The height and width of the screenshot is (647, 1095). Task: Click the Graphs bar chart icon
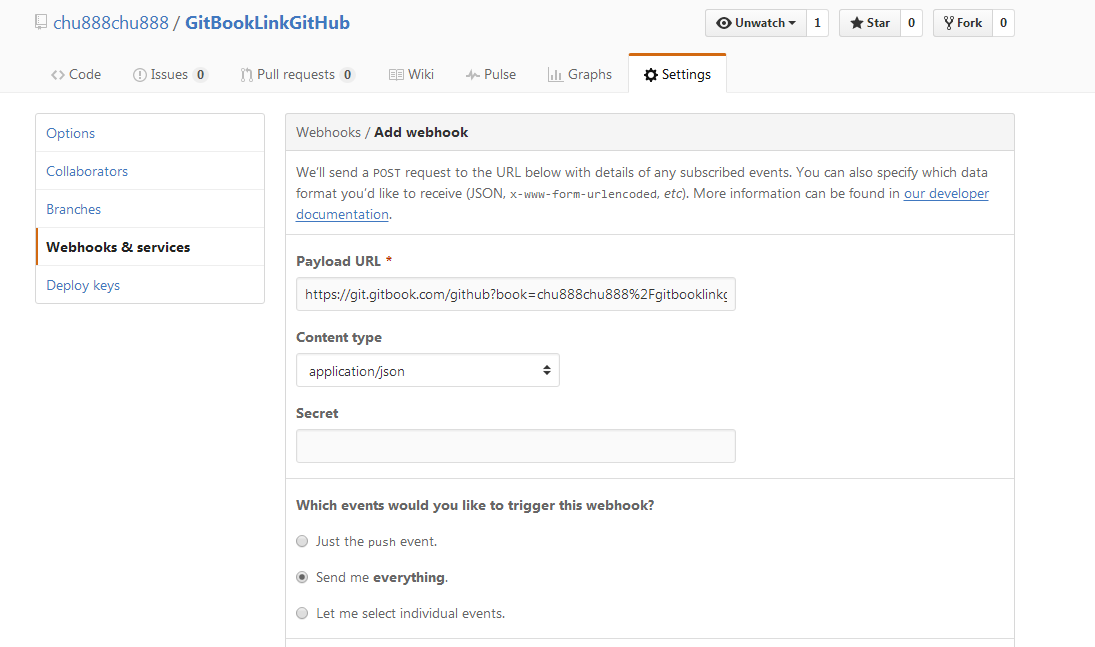pyautogui.click(x=555, y=75)
